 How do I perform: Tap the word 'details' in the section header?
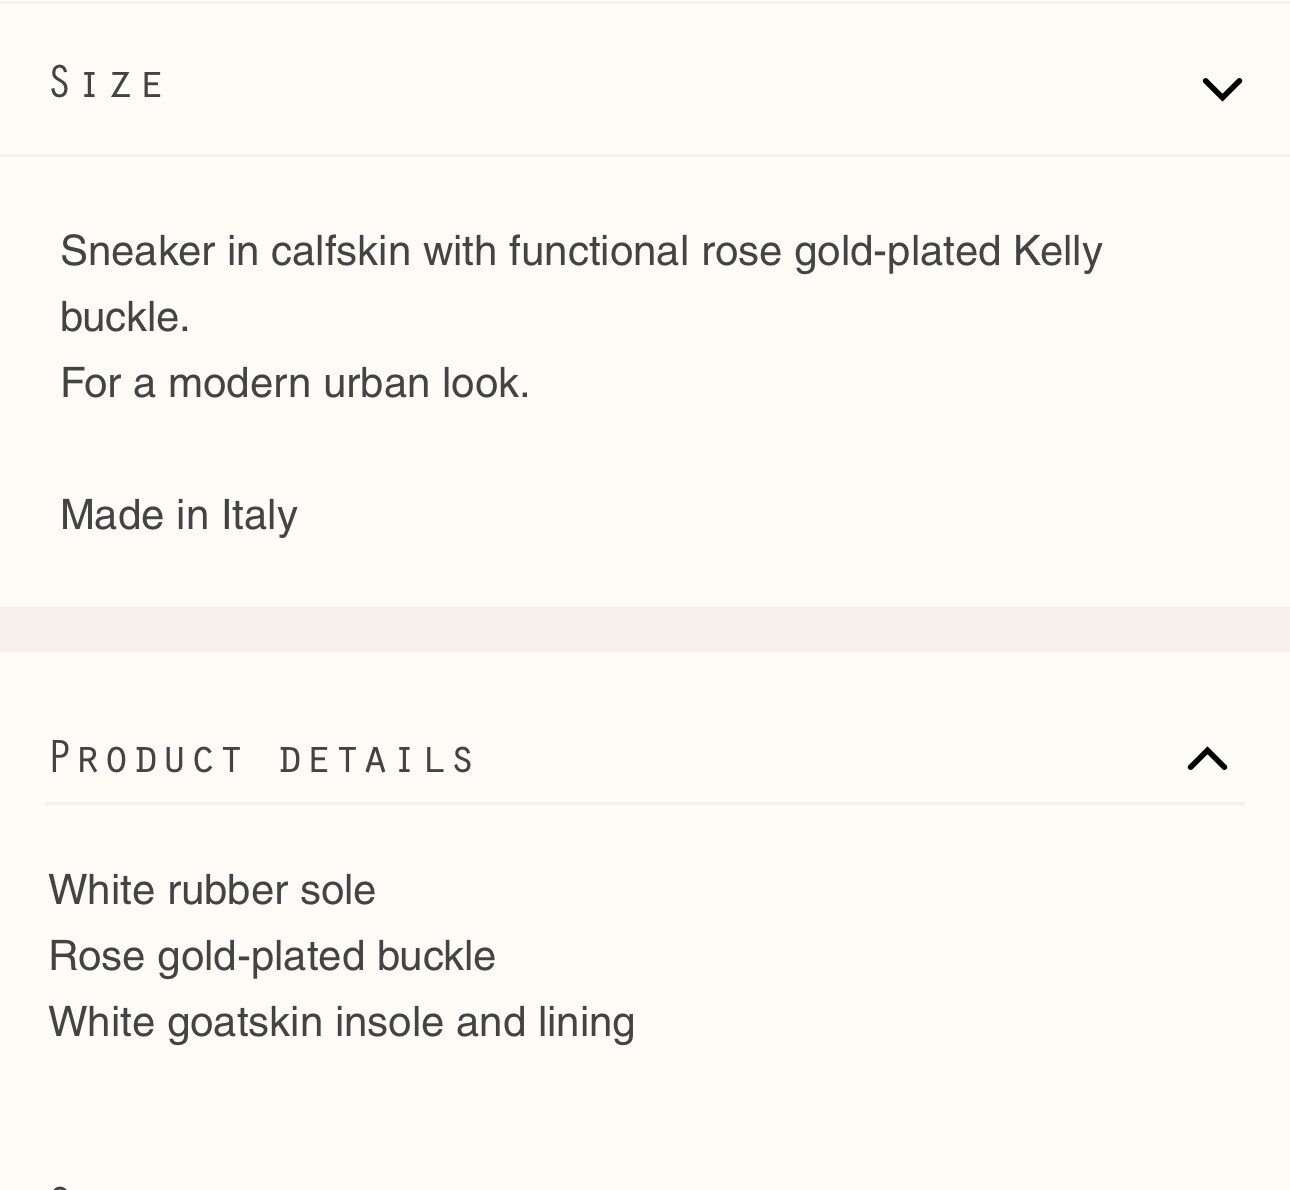click(x=377, y=760)
